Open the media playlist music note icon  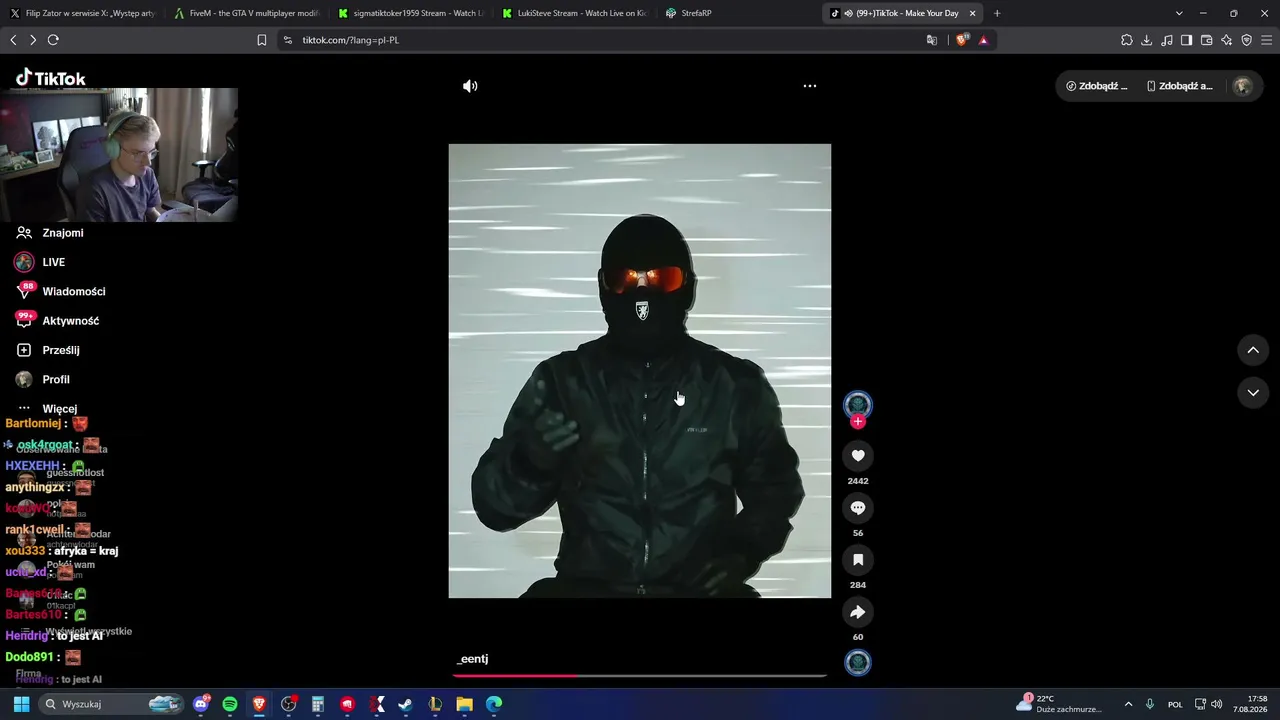pos(1167,40)
